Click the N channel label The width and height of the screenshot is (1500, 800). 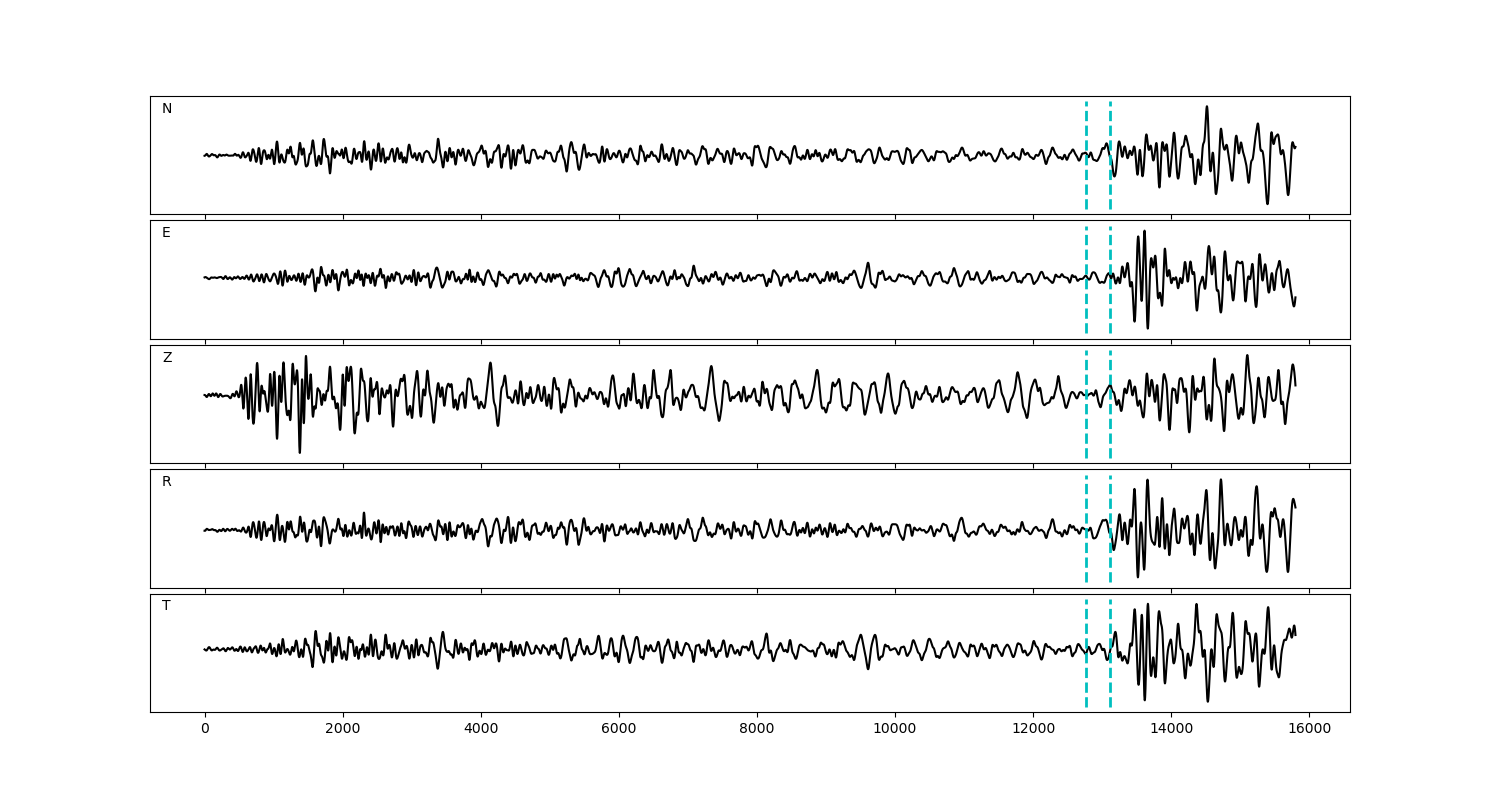coord(167,109)
